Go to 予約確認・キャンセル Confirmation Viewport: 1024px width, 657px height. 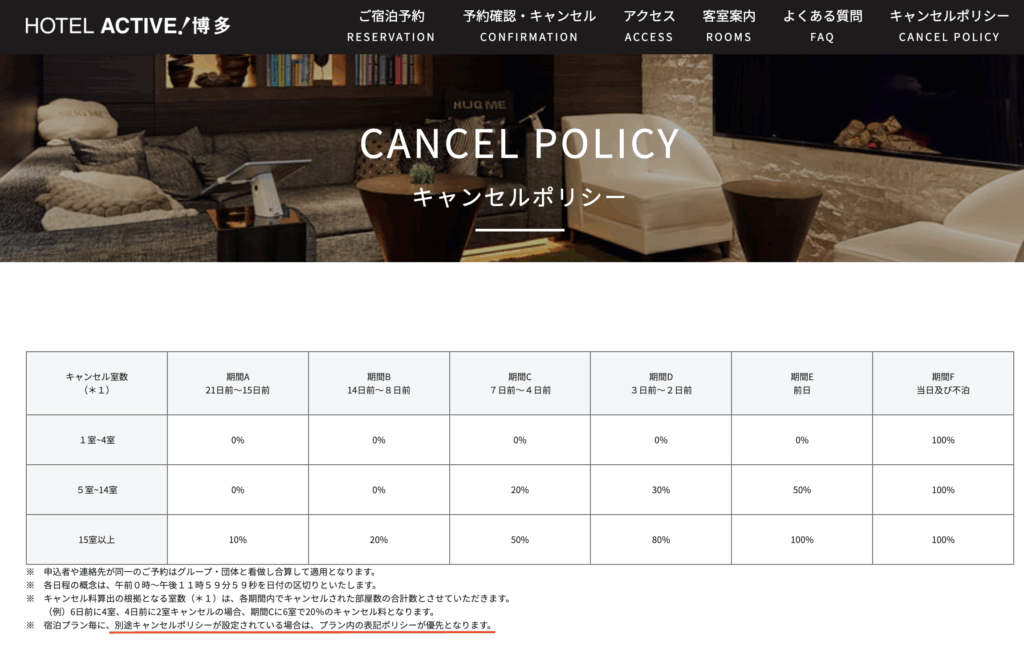click(529, 26)
